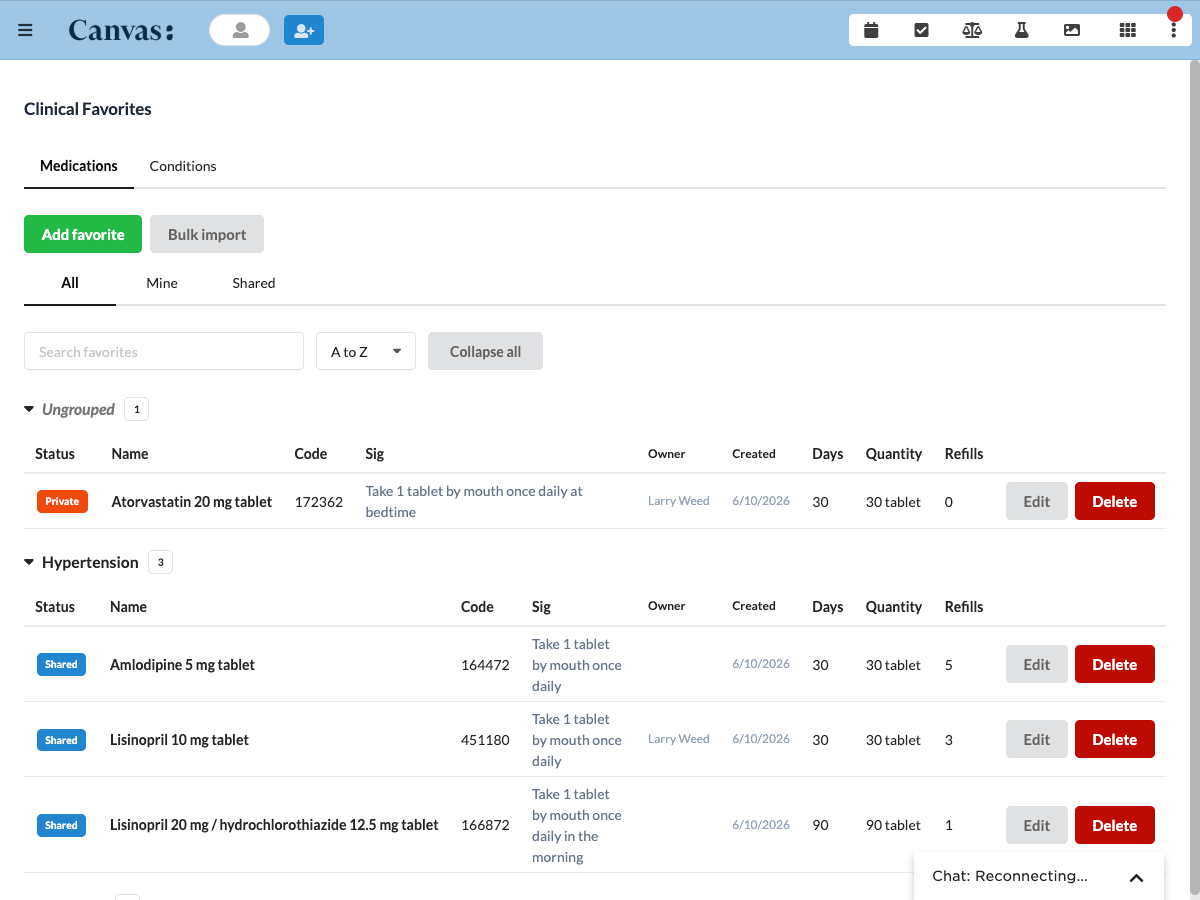The width and height of the screenshot is (1200, 900).
Task: Switch to the Conditions tab
Action: (183, 166)
